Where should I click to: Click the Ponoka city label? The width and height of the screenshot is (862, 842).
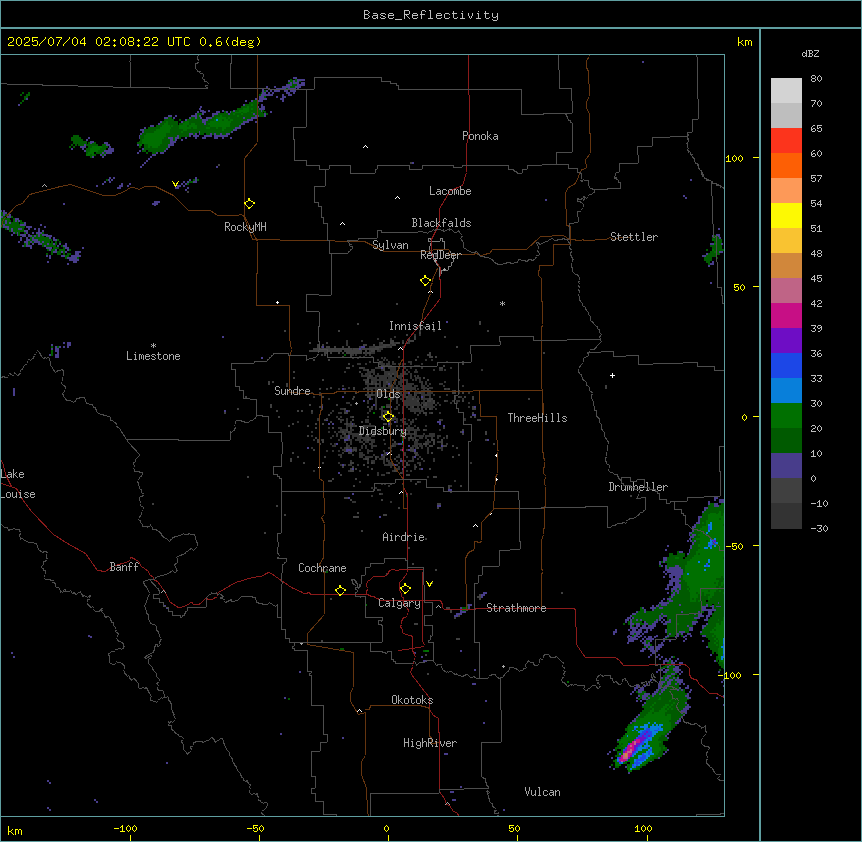(480, 136)
